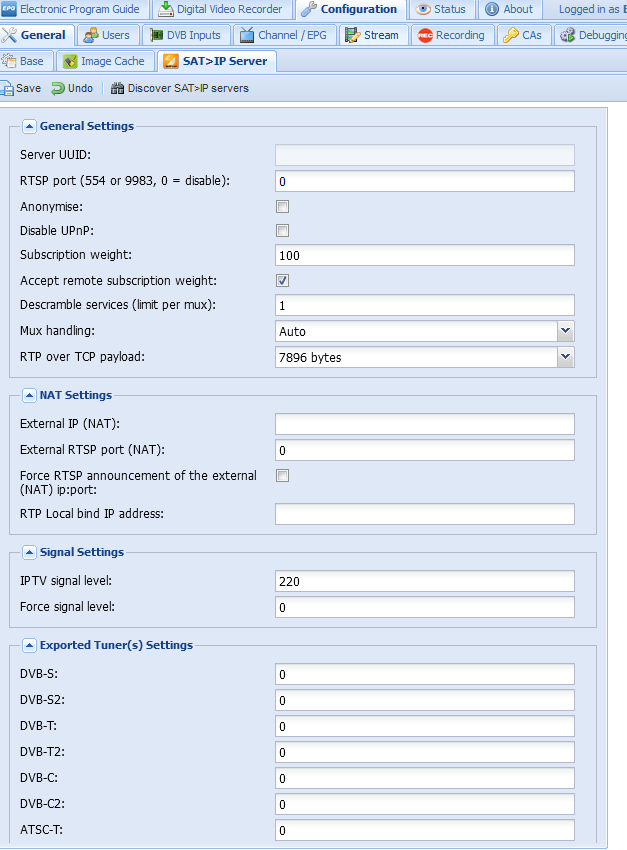
Task: Click the IPTV signal level field
Action: coord(425,581)
